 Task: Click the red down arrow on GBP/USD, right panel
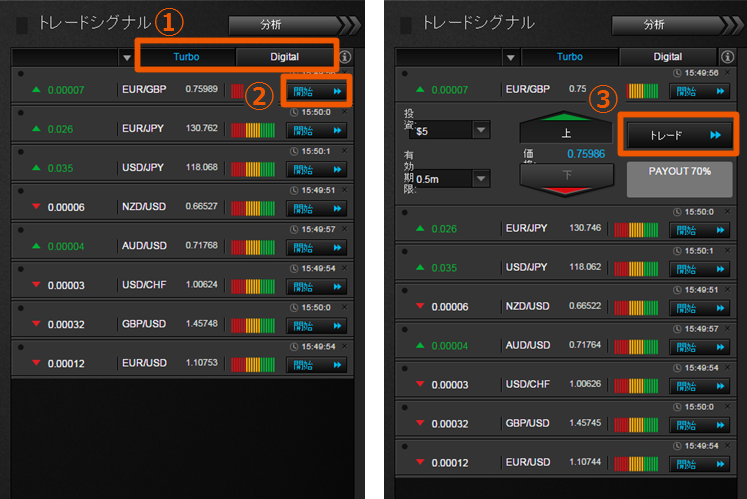[420, 423]
